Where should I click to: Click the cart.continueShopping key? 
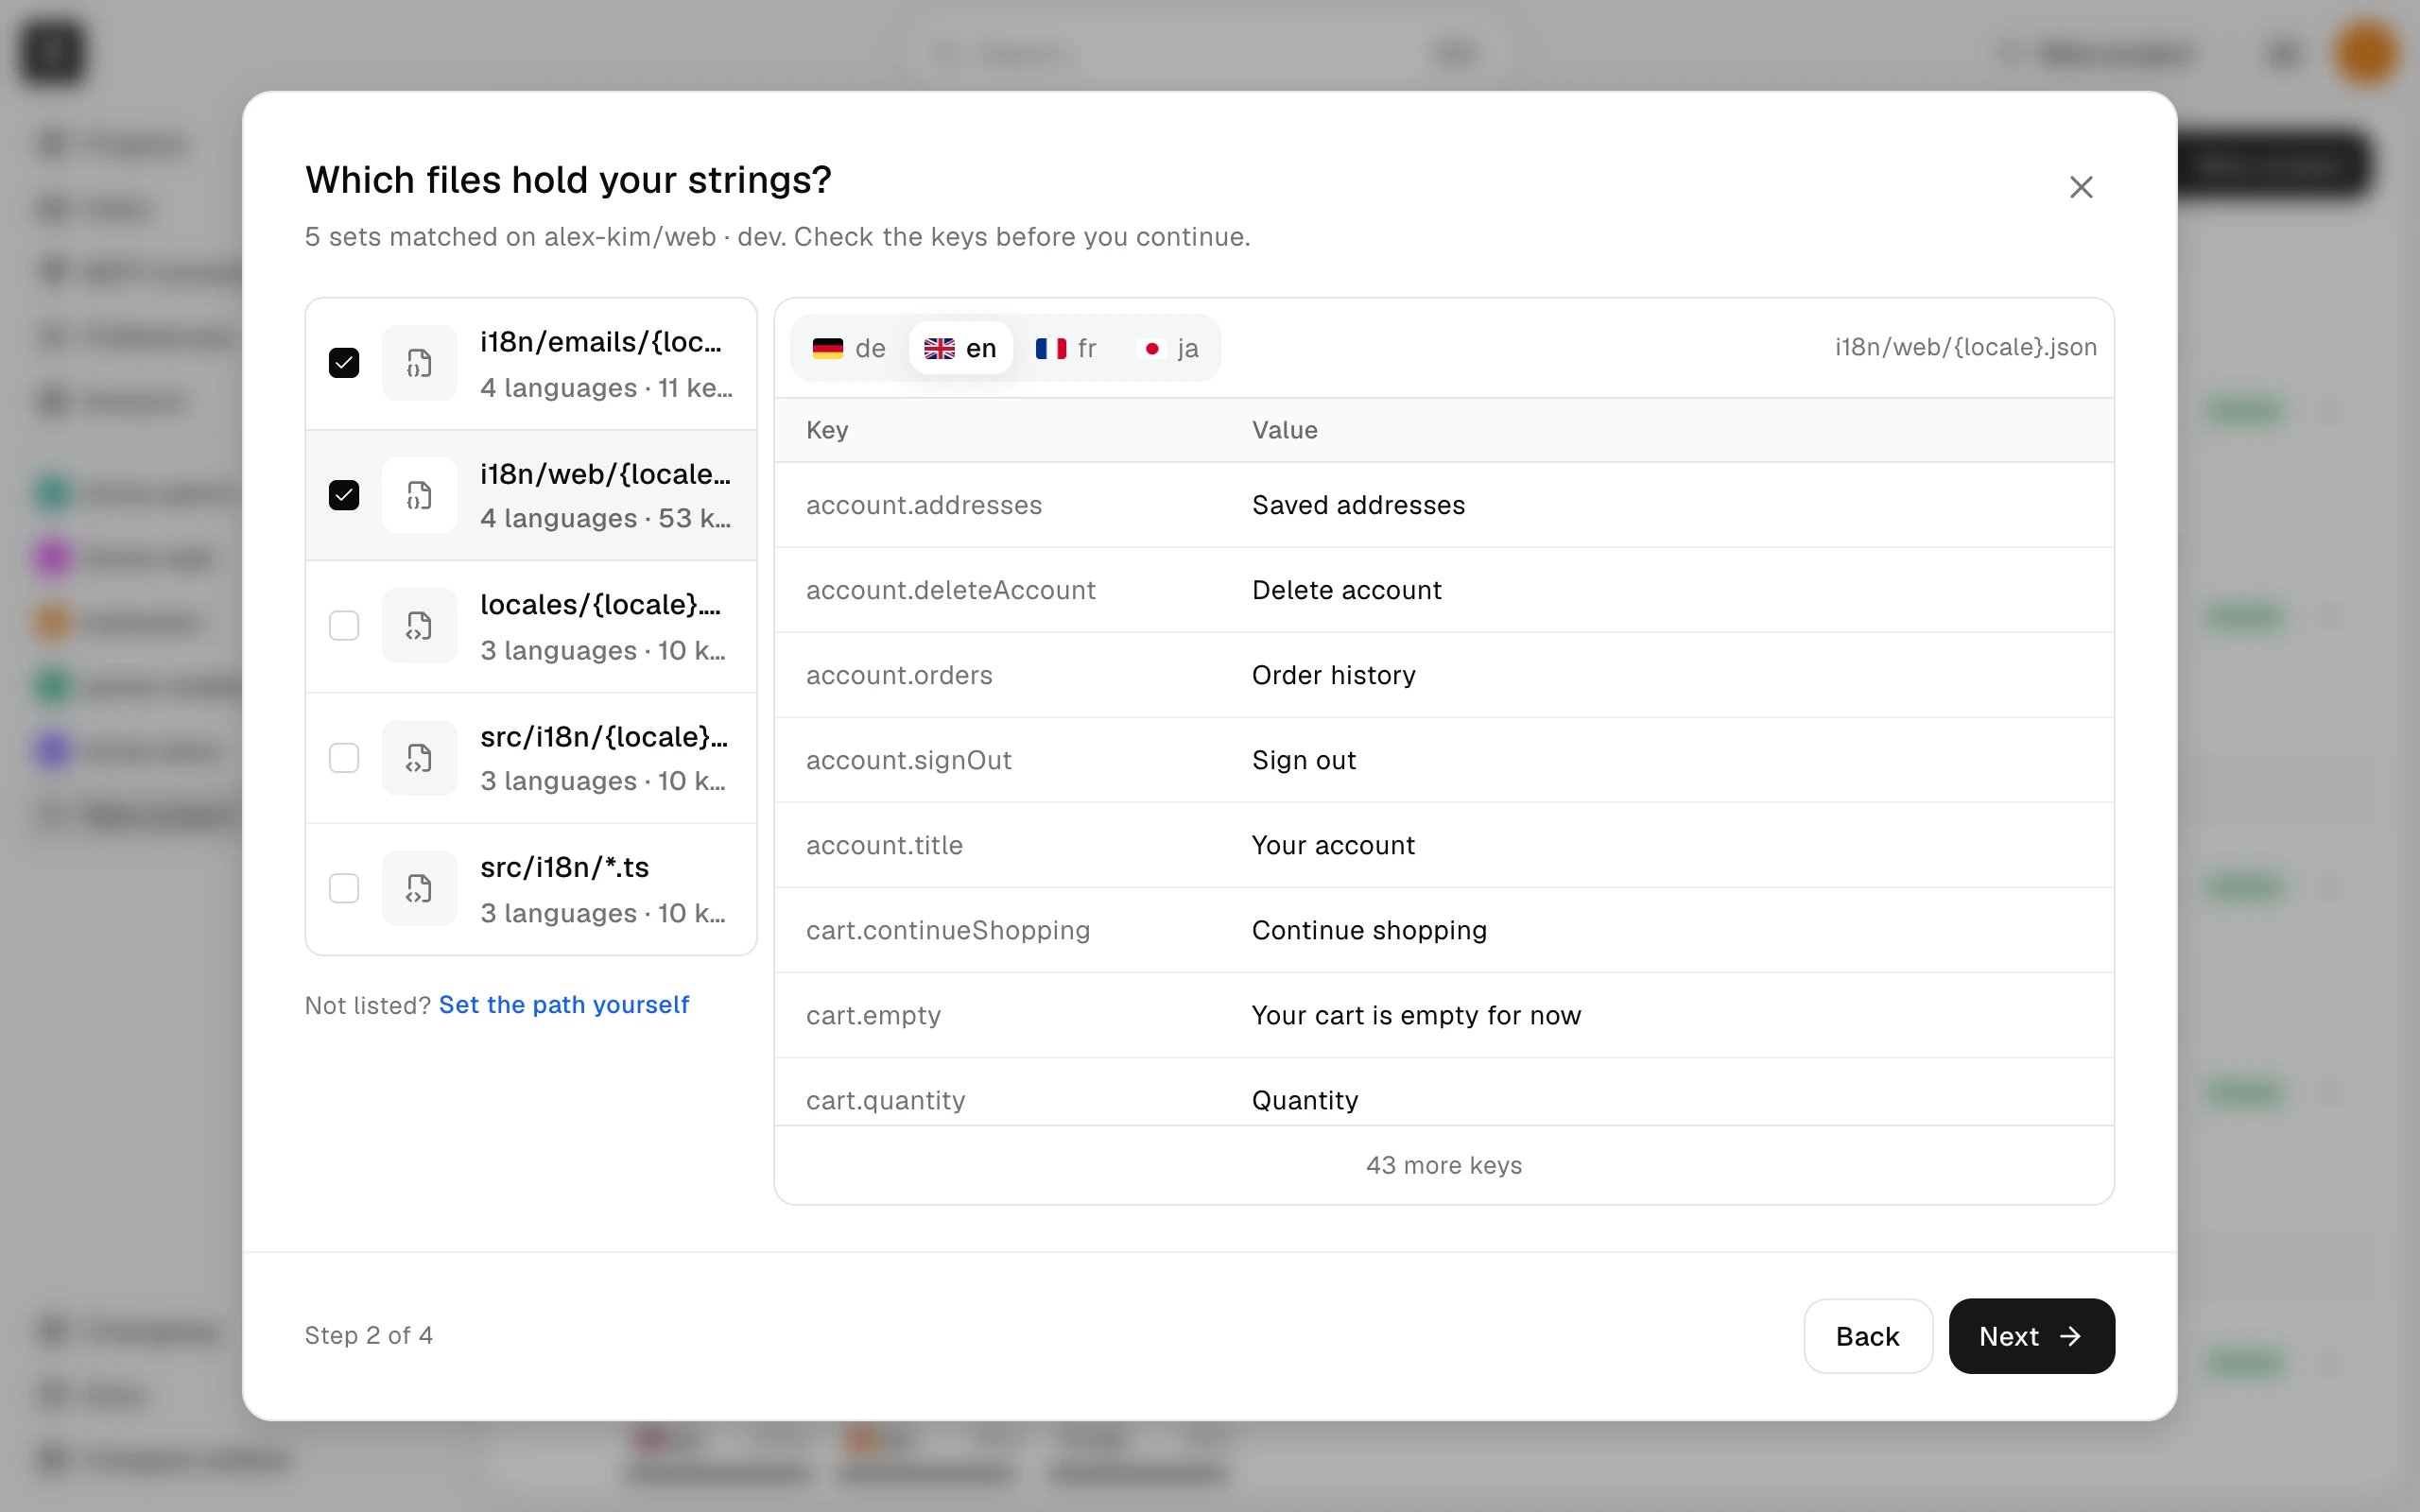click(948, 930)
